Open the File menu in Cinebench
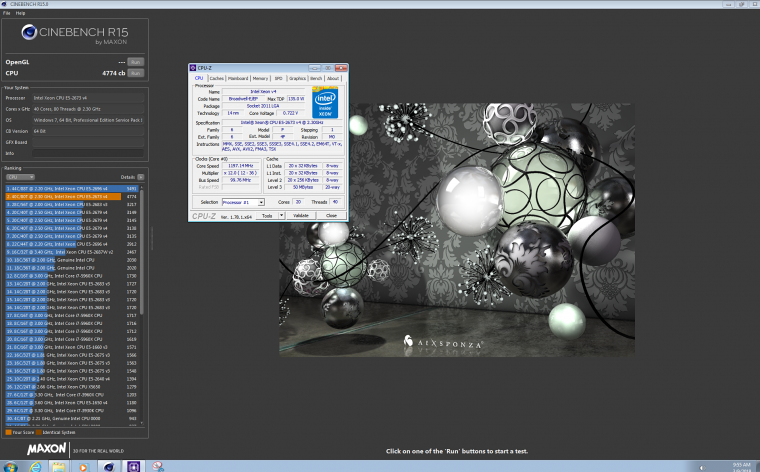 click(x=6, y=13)
